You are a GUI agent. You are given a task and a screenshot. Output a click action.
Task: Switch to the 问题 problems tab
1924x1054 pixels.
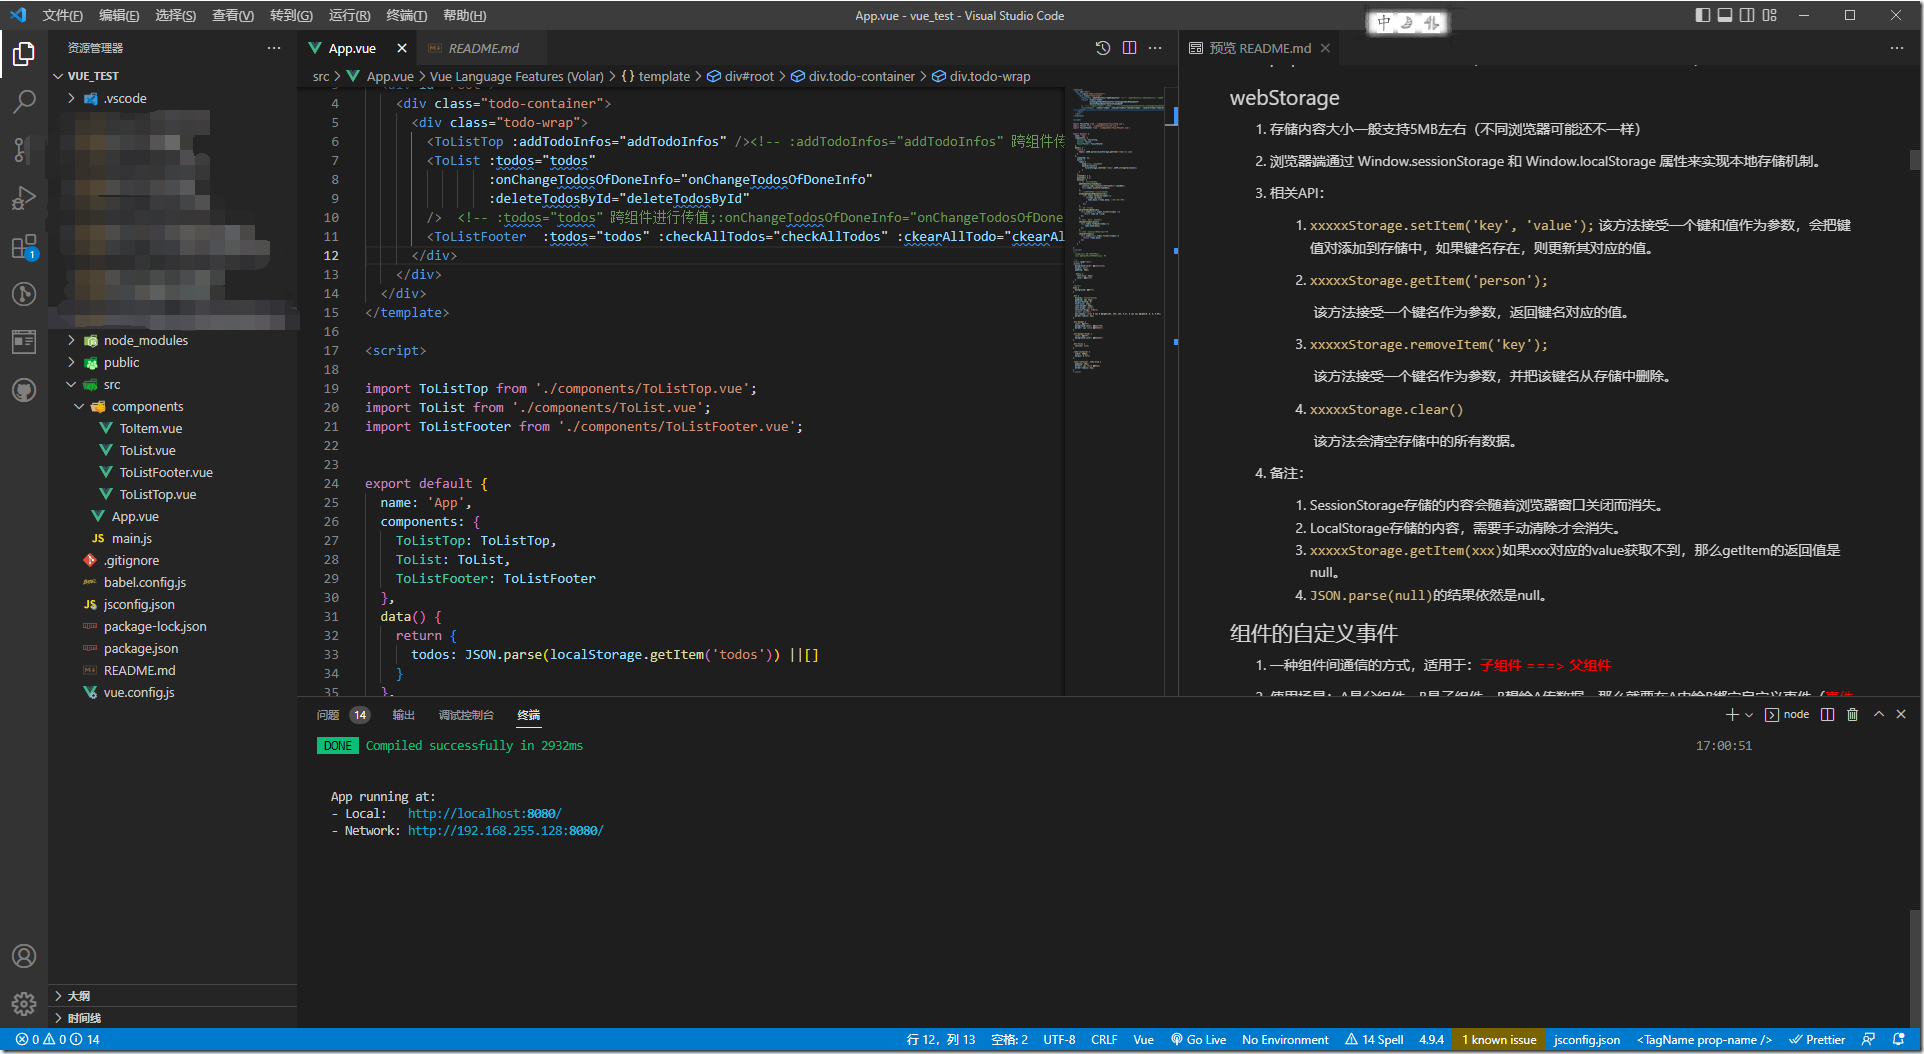(343, 715)
